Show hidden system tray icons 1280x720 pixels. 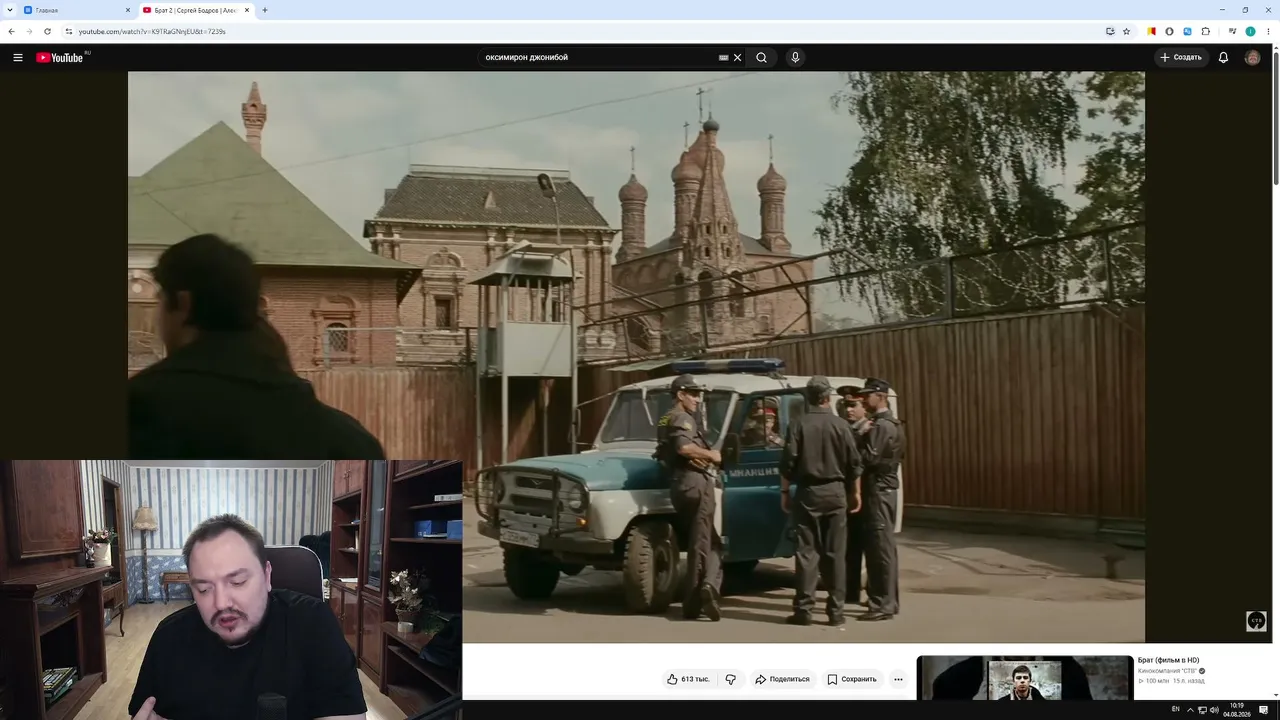[x=1190, y=709]
